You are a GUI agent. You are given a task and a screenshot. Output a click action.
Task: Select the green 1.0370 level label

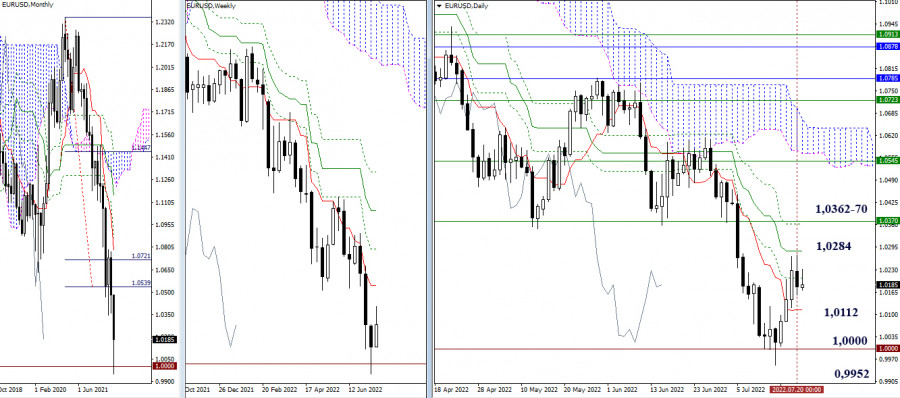(x=888, y=221)
